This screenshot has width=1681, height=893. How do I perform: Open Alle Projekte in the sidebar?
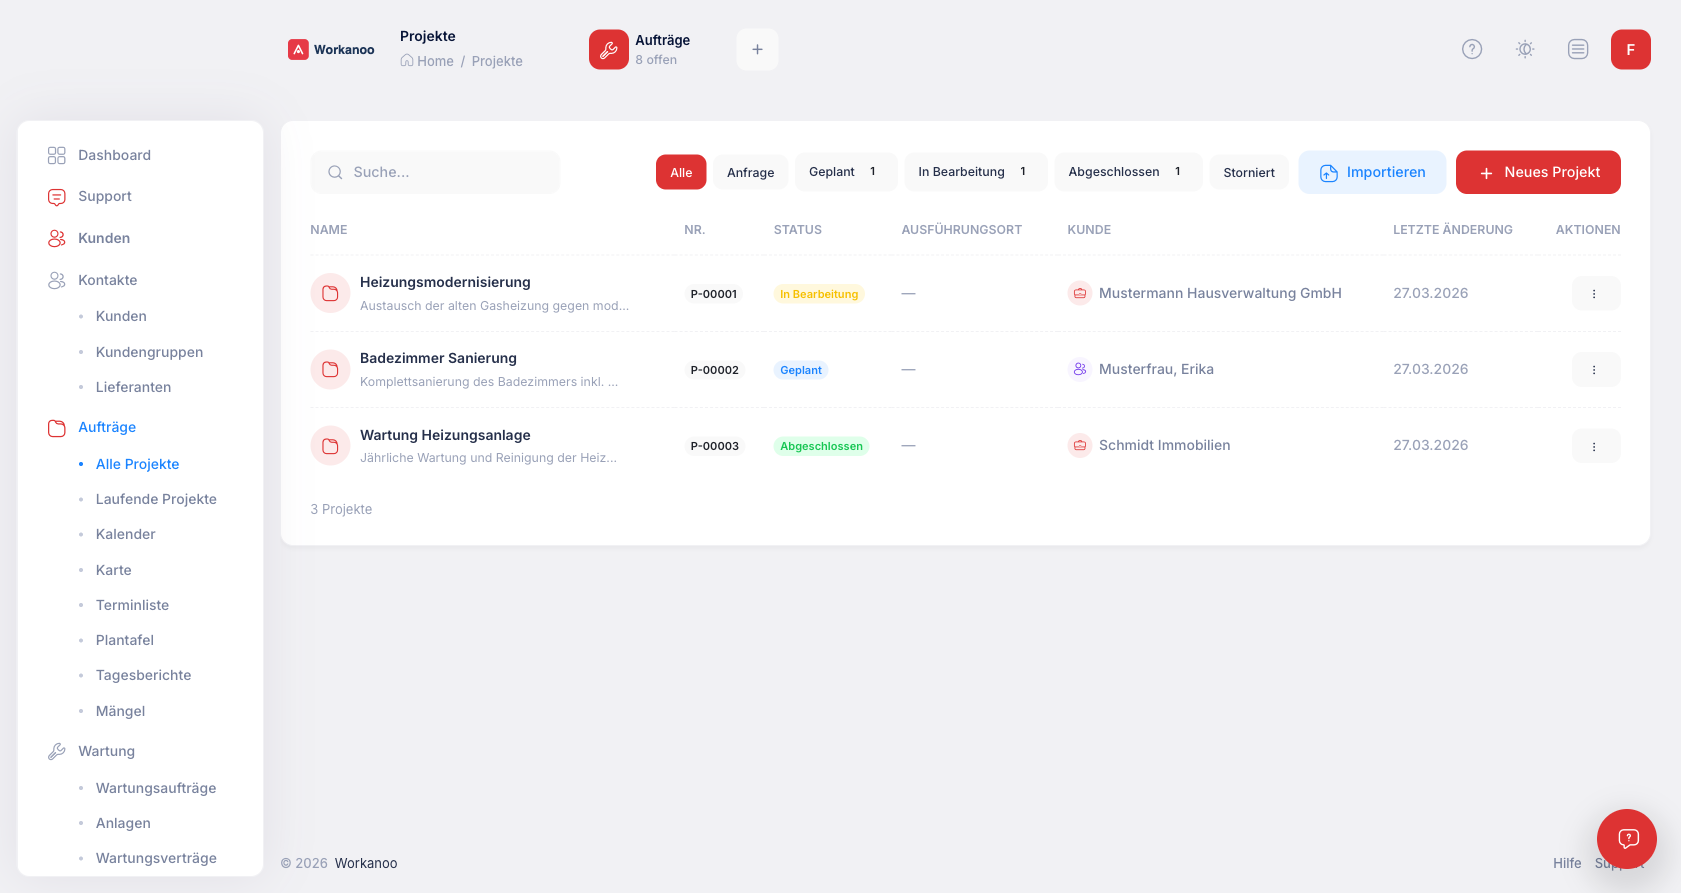137,464
